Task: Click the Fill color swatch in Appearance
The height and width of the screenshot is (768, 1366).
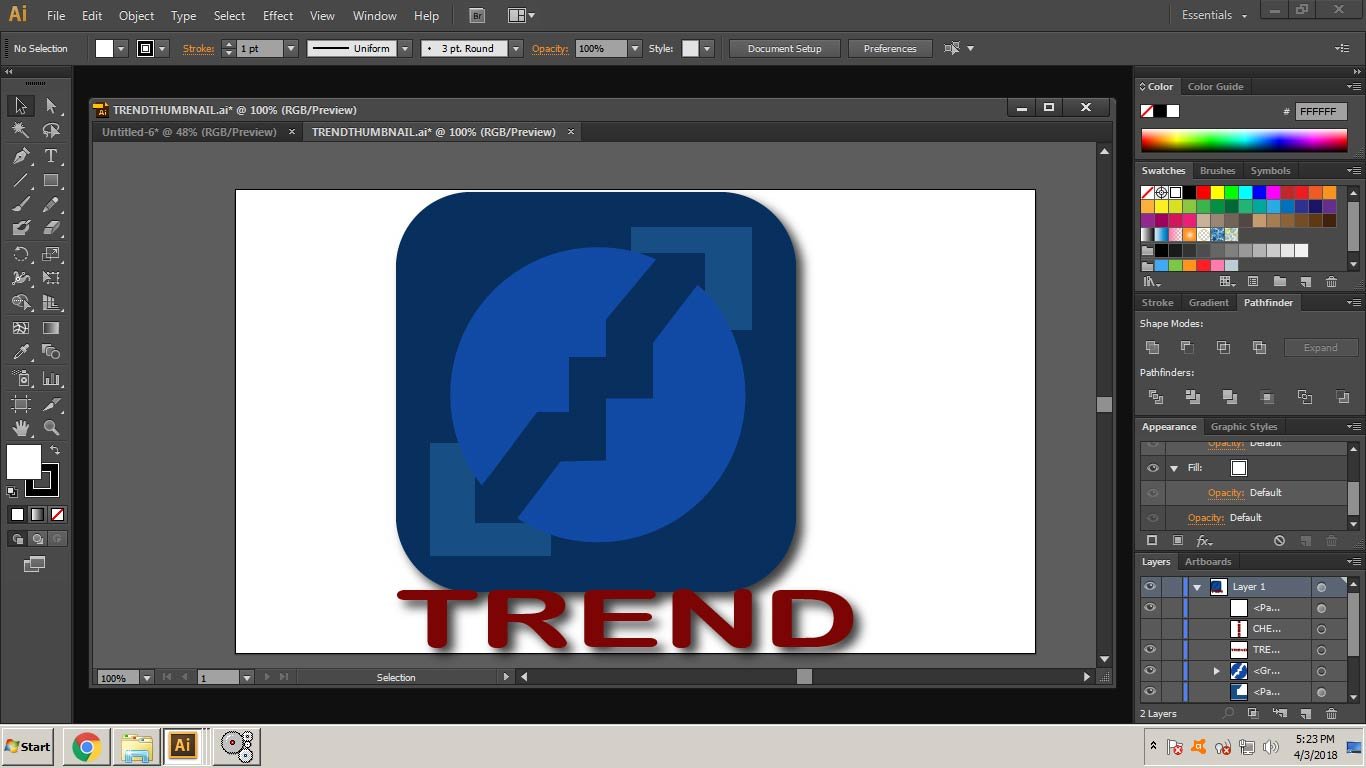Action: pos(1239,468)
